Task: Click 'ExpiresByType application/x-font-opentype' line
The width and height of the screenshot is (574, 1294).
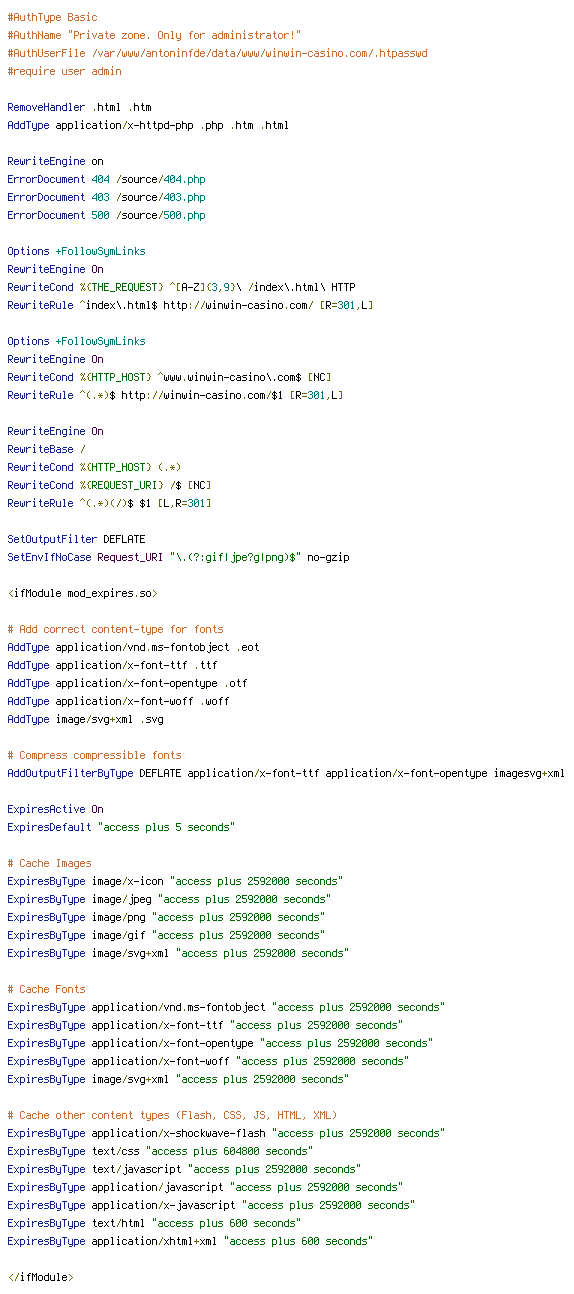Action: pyautogui.click(x=220, y=1043)
